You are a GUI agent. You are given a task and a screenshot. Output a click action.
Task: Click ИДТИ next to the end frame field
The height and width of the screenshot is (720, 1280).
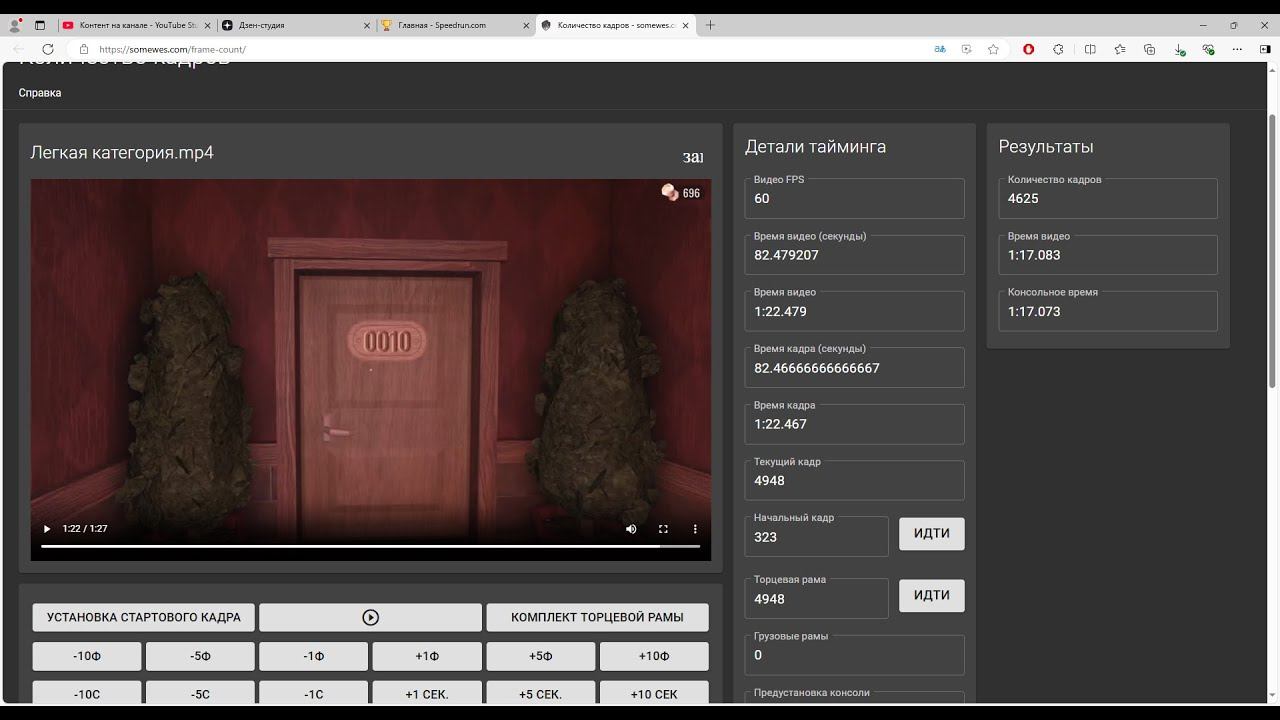[x=931, y=595]
